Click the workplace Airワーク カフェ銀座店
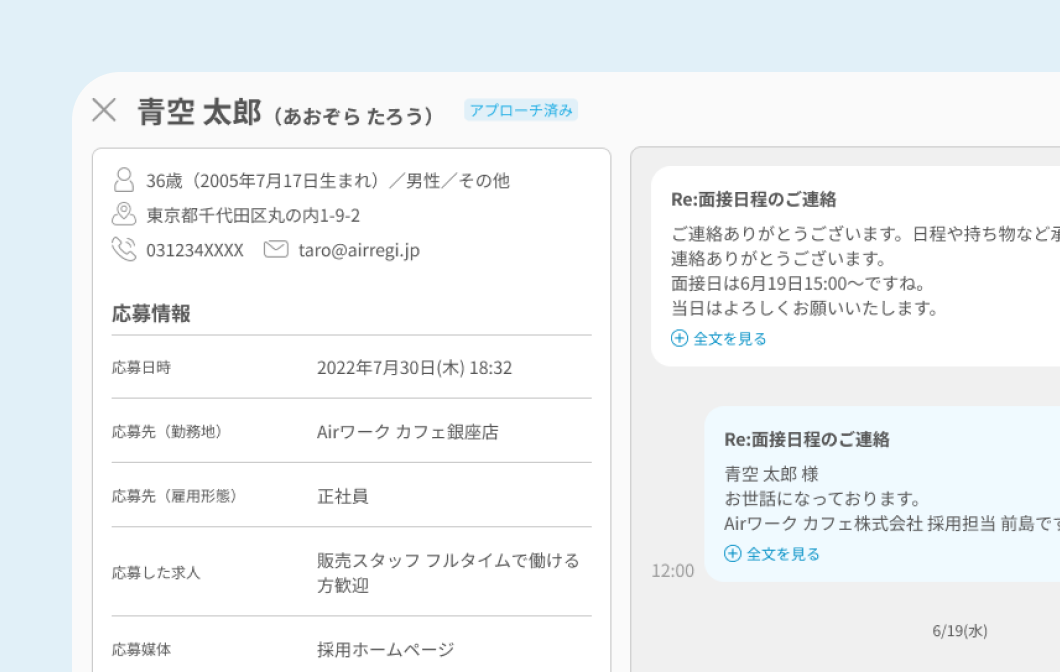1060x672 pixels. pyautogui.click(x=407, y=432)
